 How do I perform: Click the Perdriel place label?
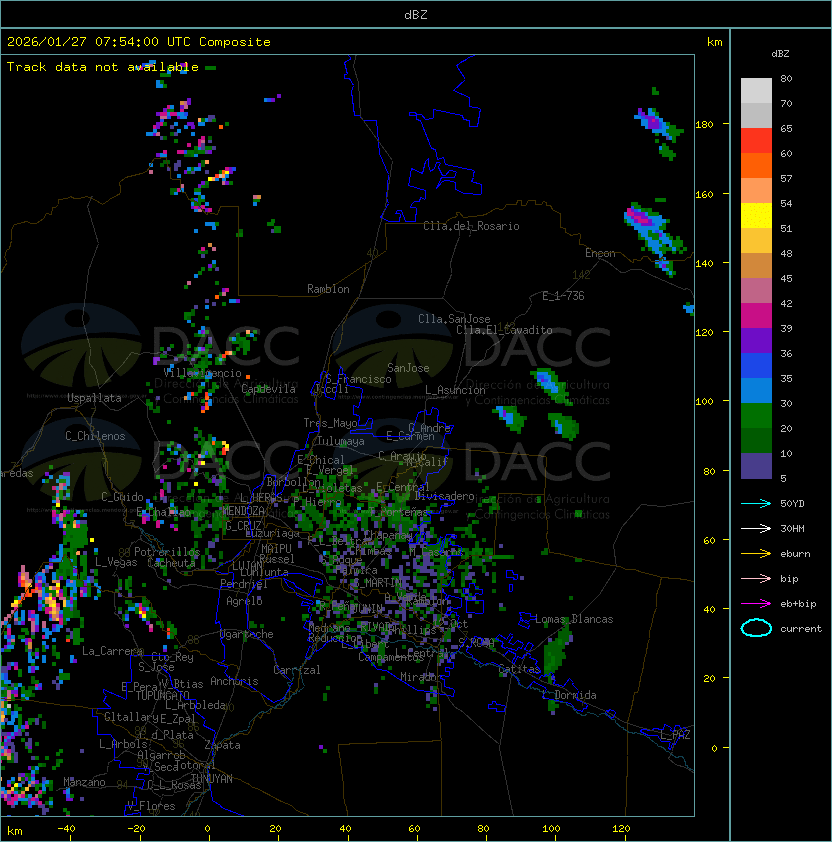click(244, 584)
